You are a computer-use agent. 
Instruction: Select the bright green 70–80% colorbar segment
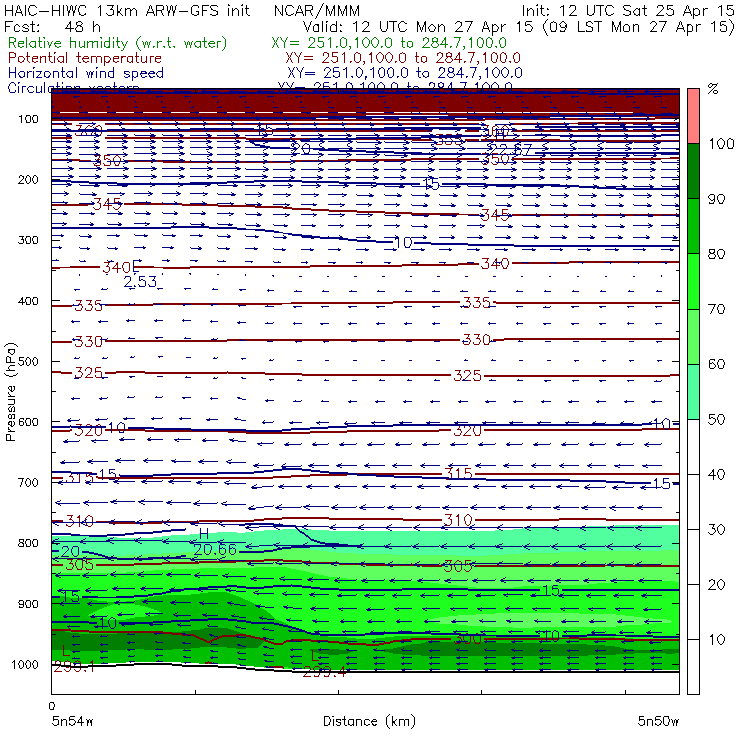pos(693,281)
